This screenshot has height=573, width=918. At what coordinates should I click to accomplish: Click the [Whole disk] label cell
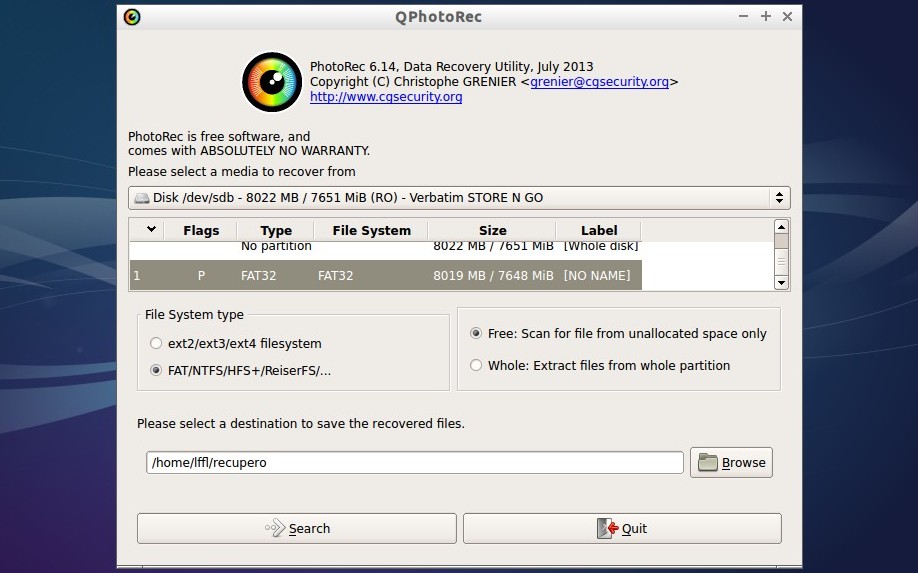pos(601,246)
